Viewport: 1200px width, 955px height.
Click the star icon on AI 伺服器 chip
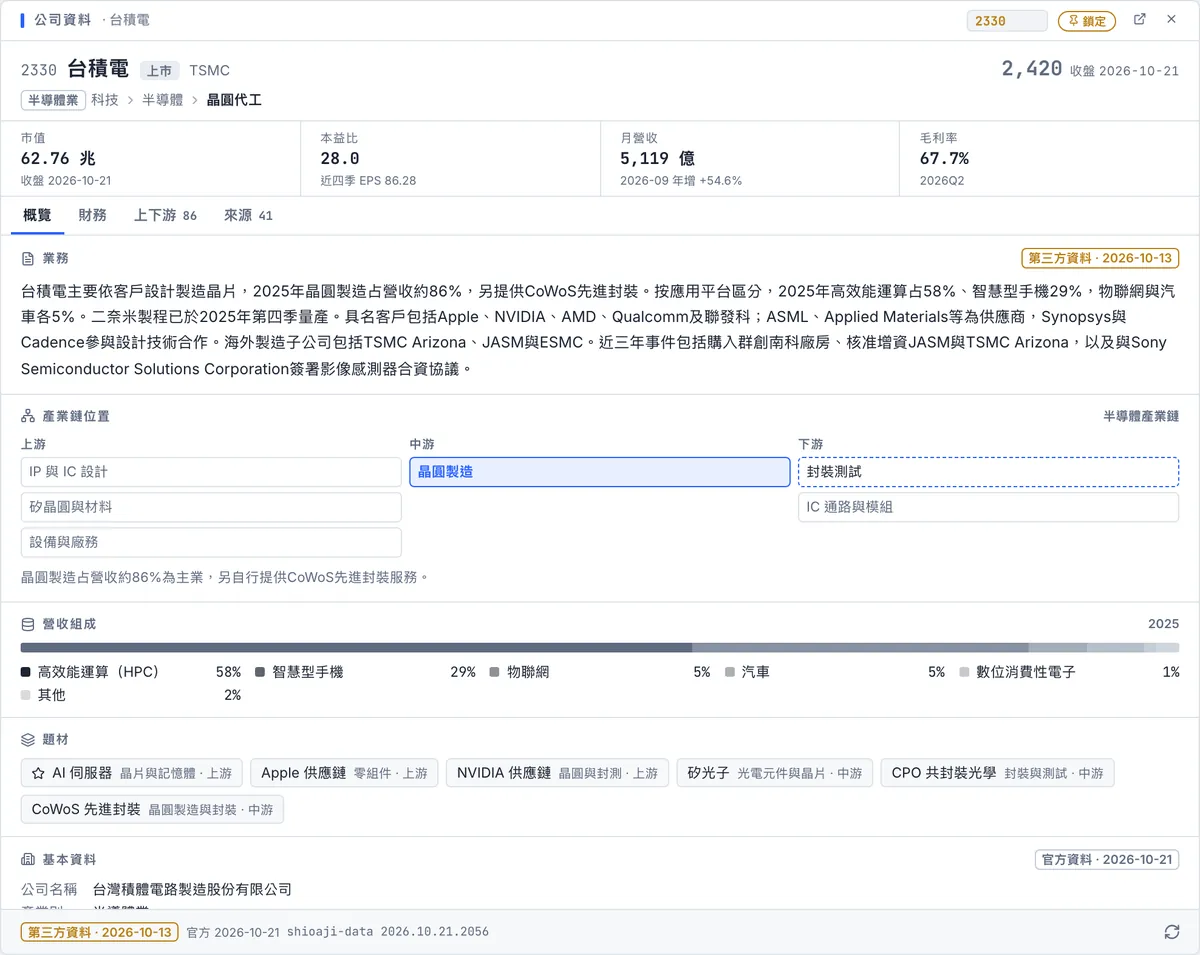(38, 773)
